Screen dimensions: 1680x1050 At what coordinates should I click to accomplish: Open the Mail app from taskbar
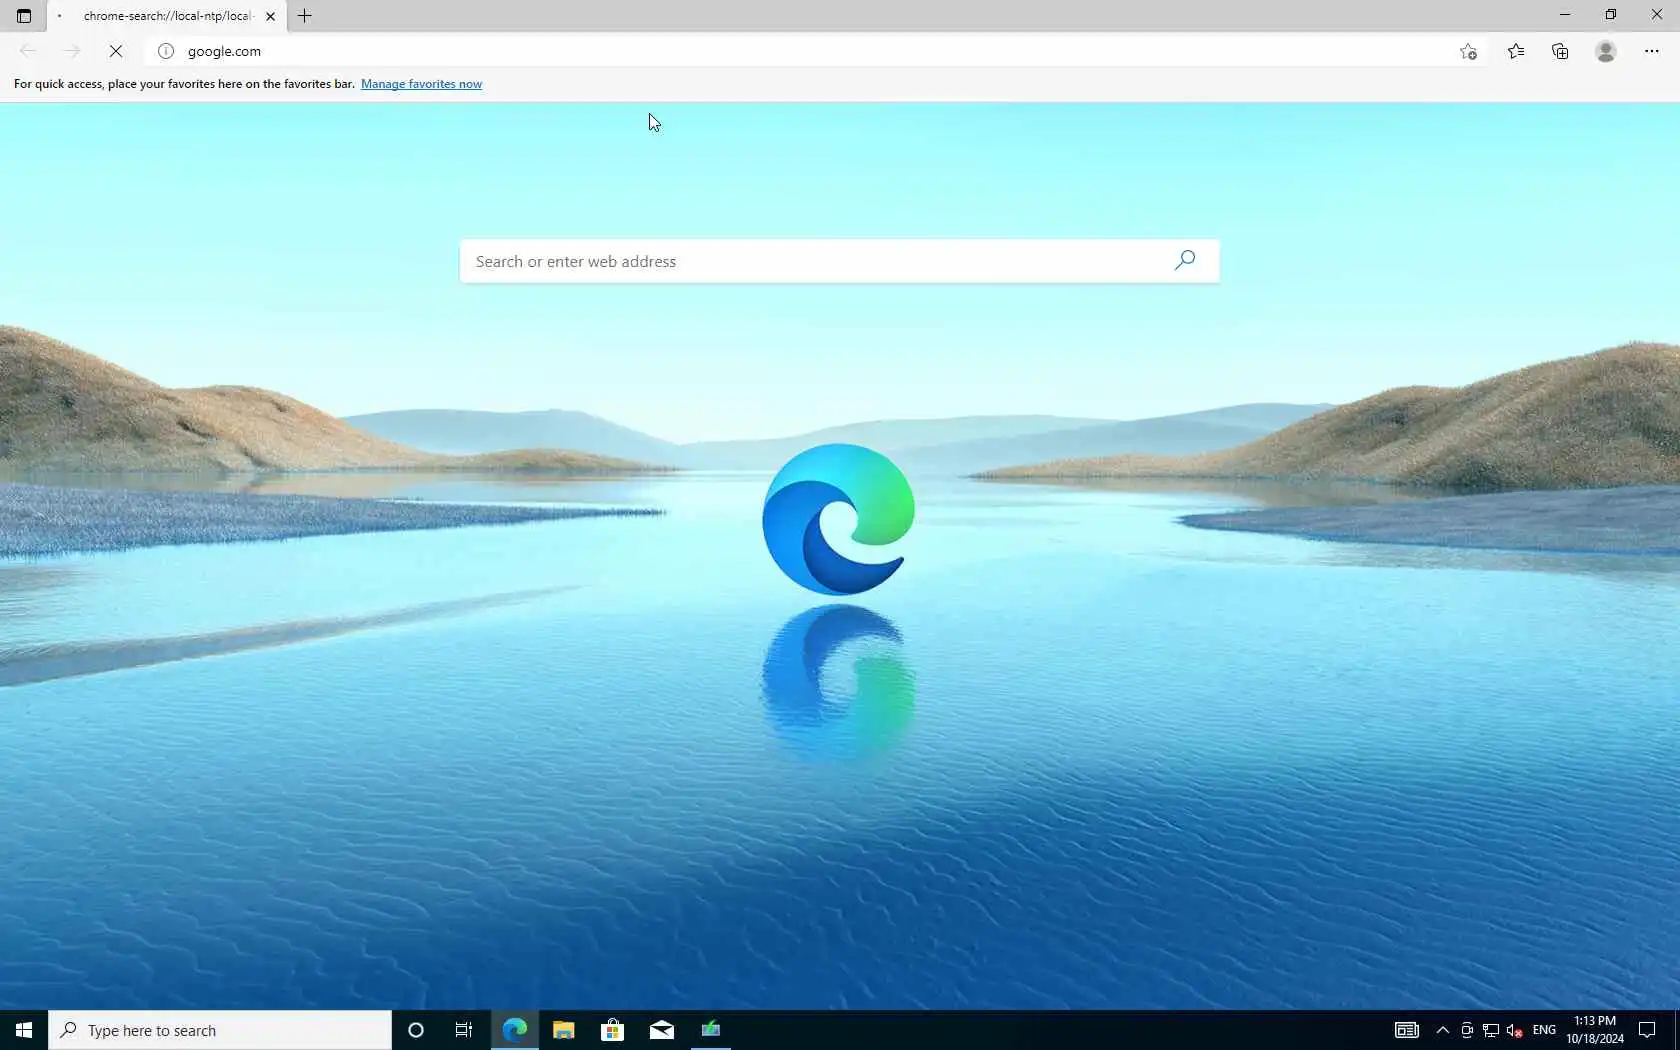(661, 1030)
